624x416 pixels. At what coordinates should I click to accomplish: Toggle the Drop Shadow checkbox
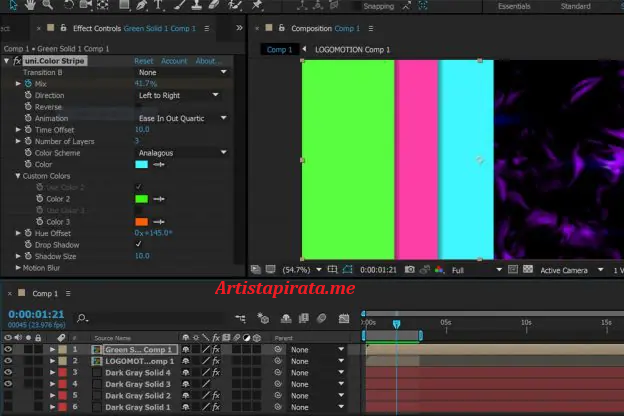pos(138,245)
